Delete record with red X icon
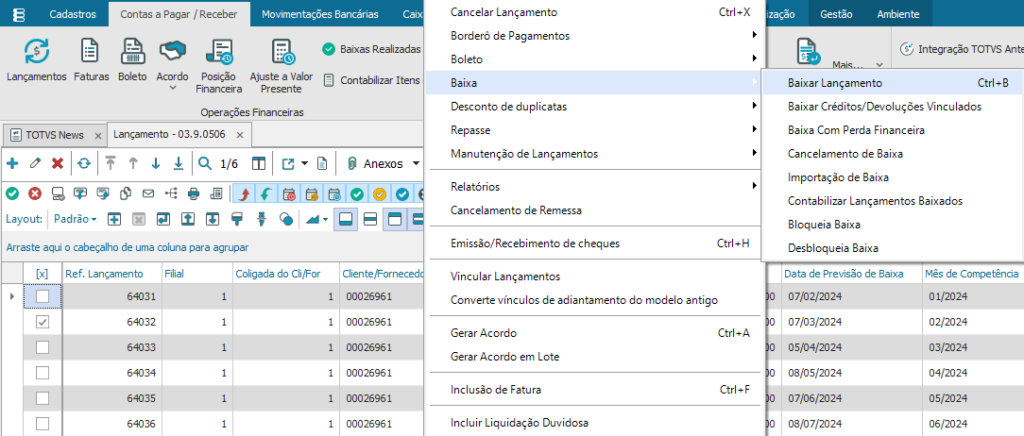 click(57, 163)
